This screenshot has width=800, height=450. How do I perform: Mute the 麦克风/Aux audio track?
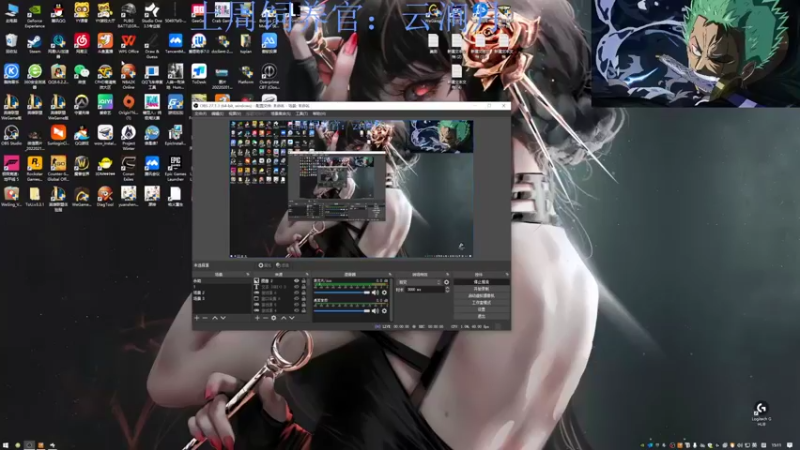tap(375, 293)
